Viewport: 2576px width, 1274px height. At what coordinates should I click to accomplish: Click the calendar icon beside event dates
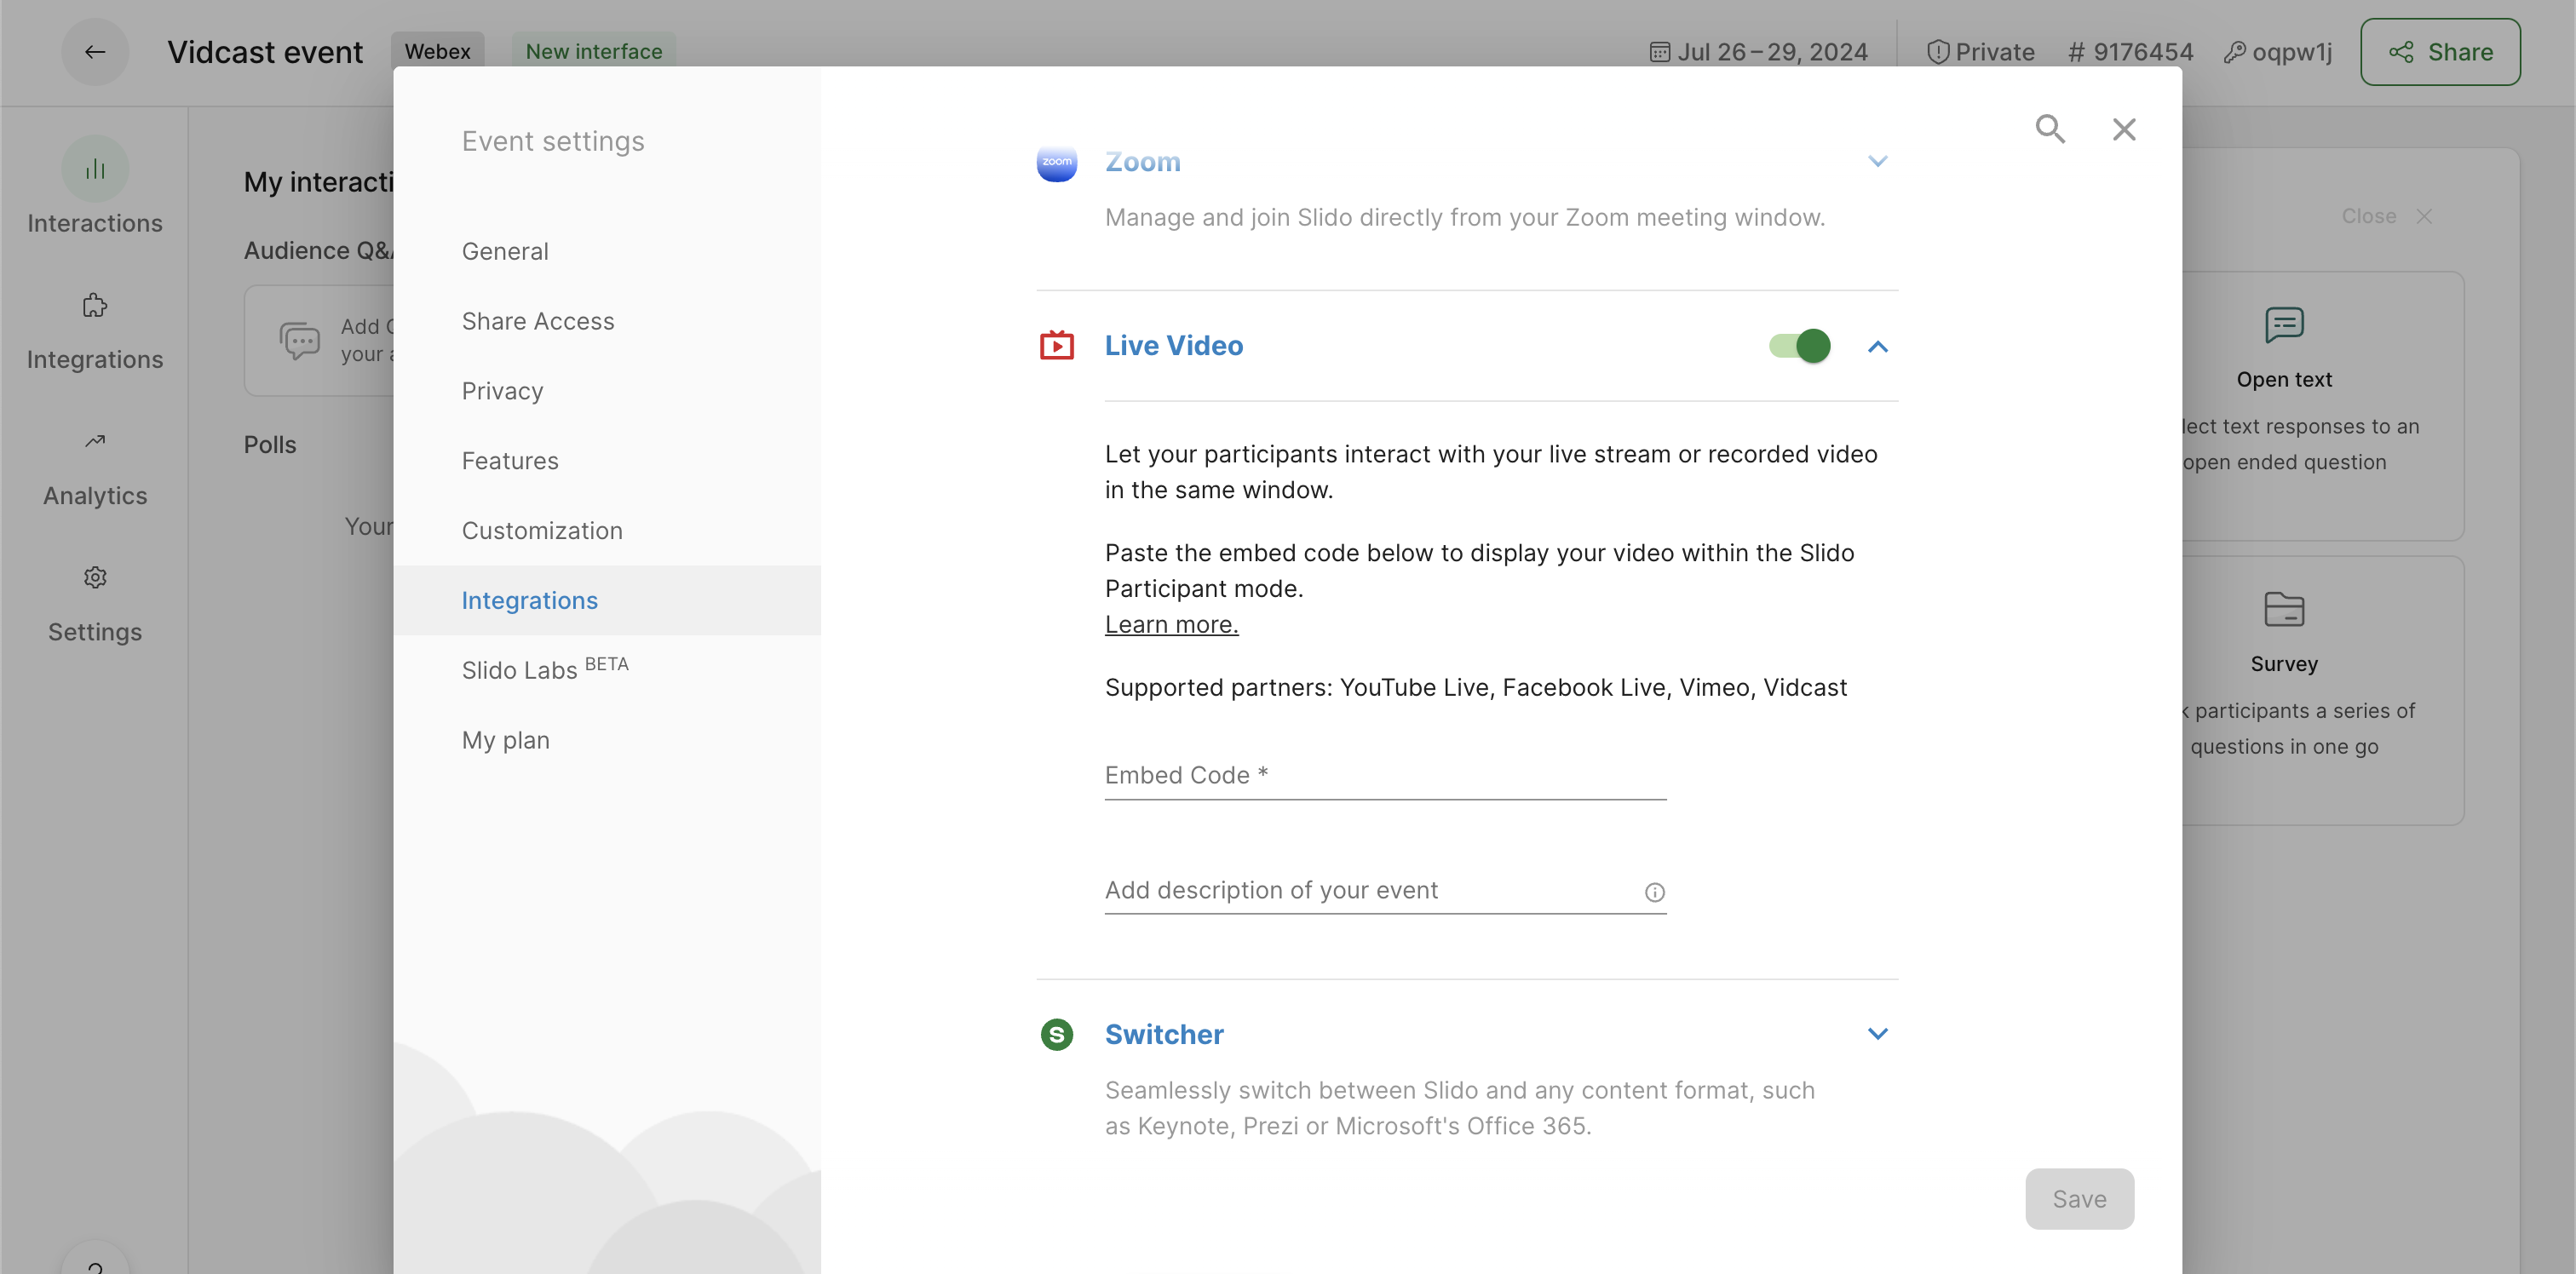tap(1659, 52)
